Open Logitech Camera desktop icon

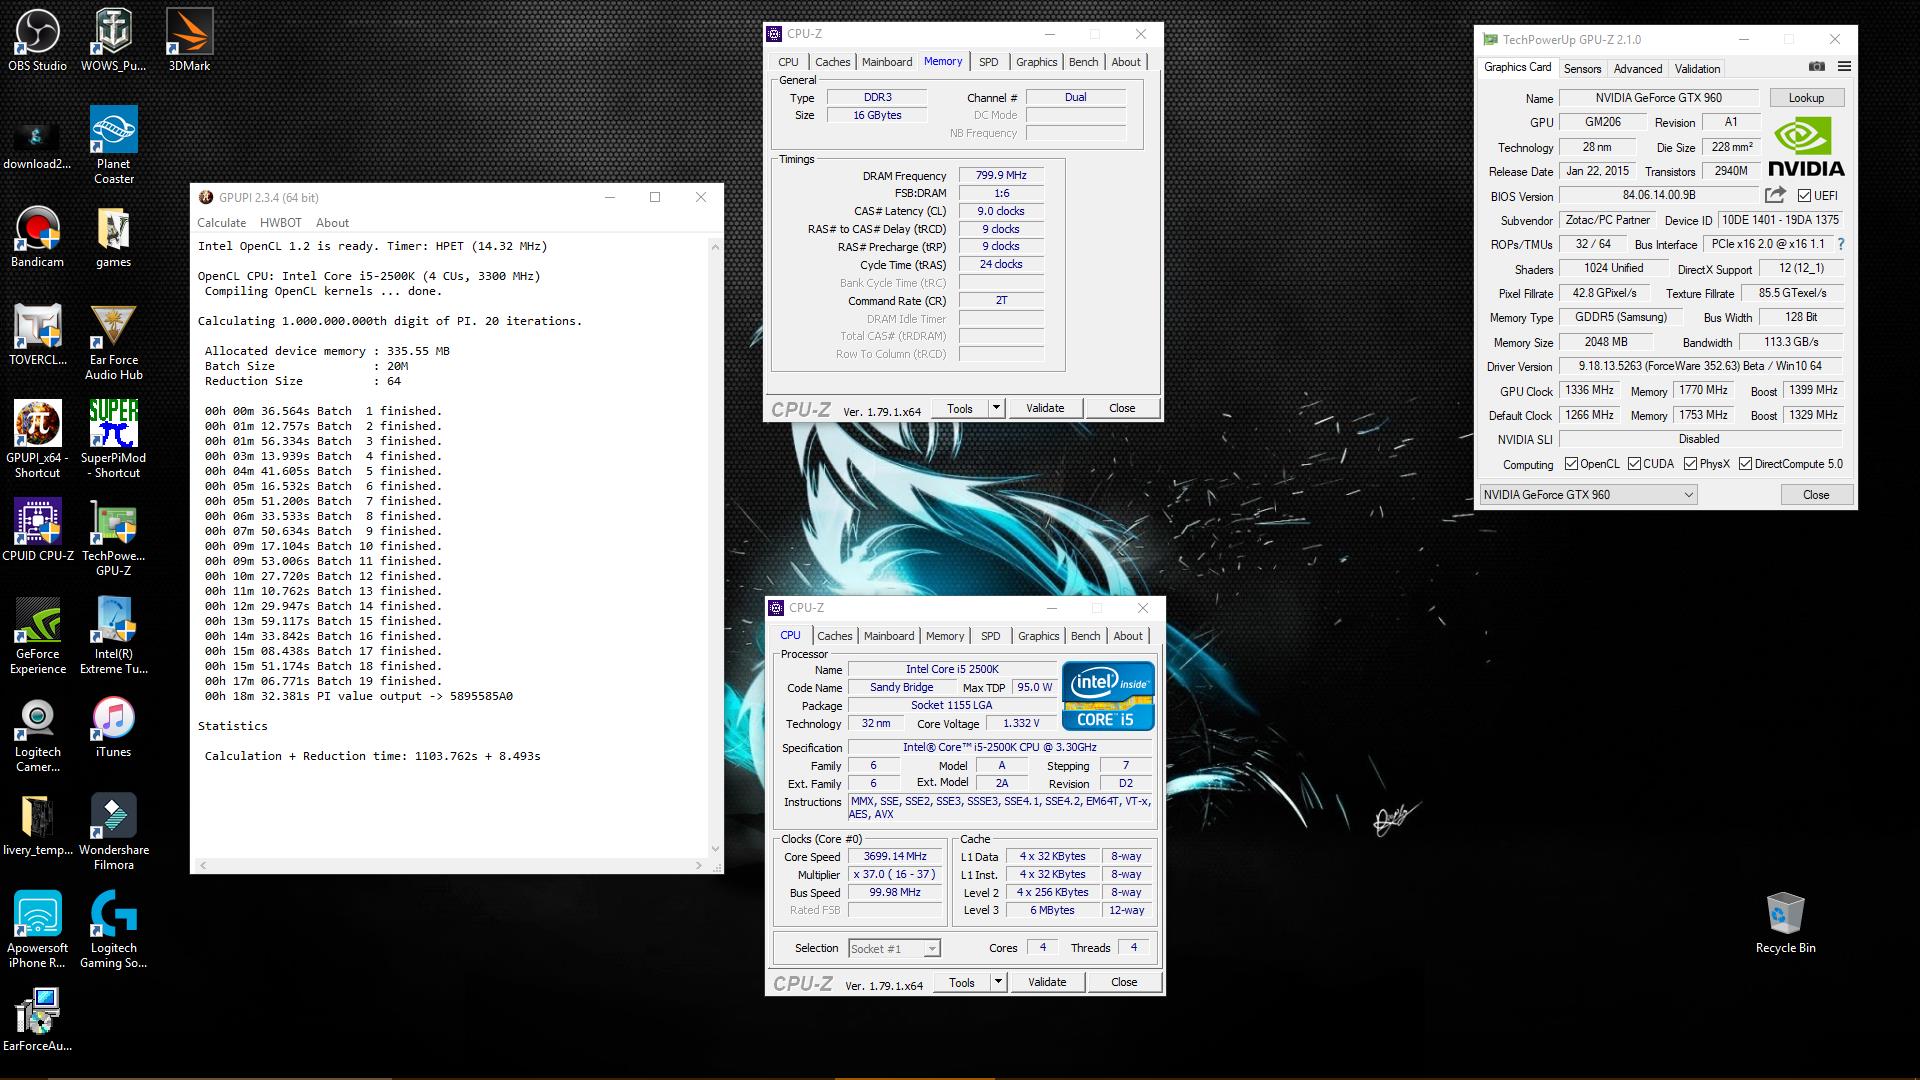[37, 735]
